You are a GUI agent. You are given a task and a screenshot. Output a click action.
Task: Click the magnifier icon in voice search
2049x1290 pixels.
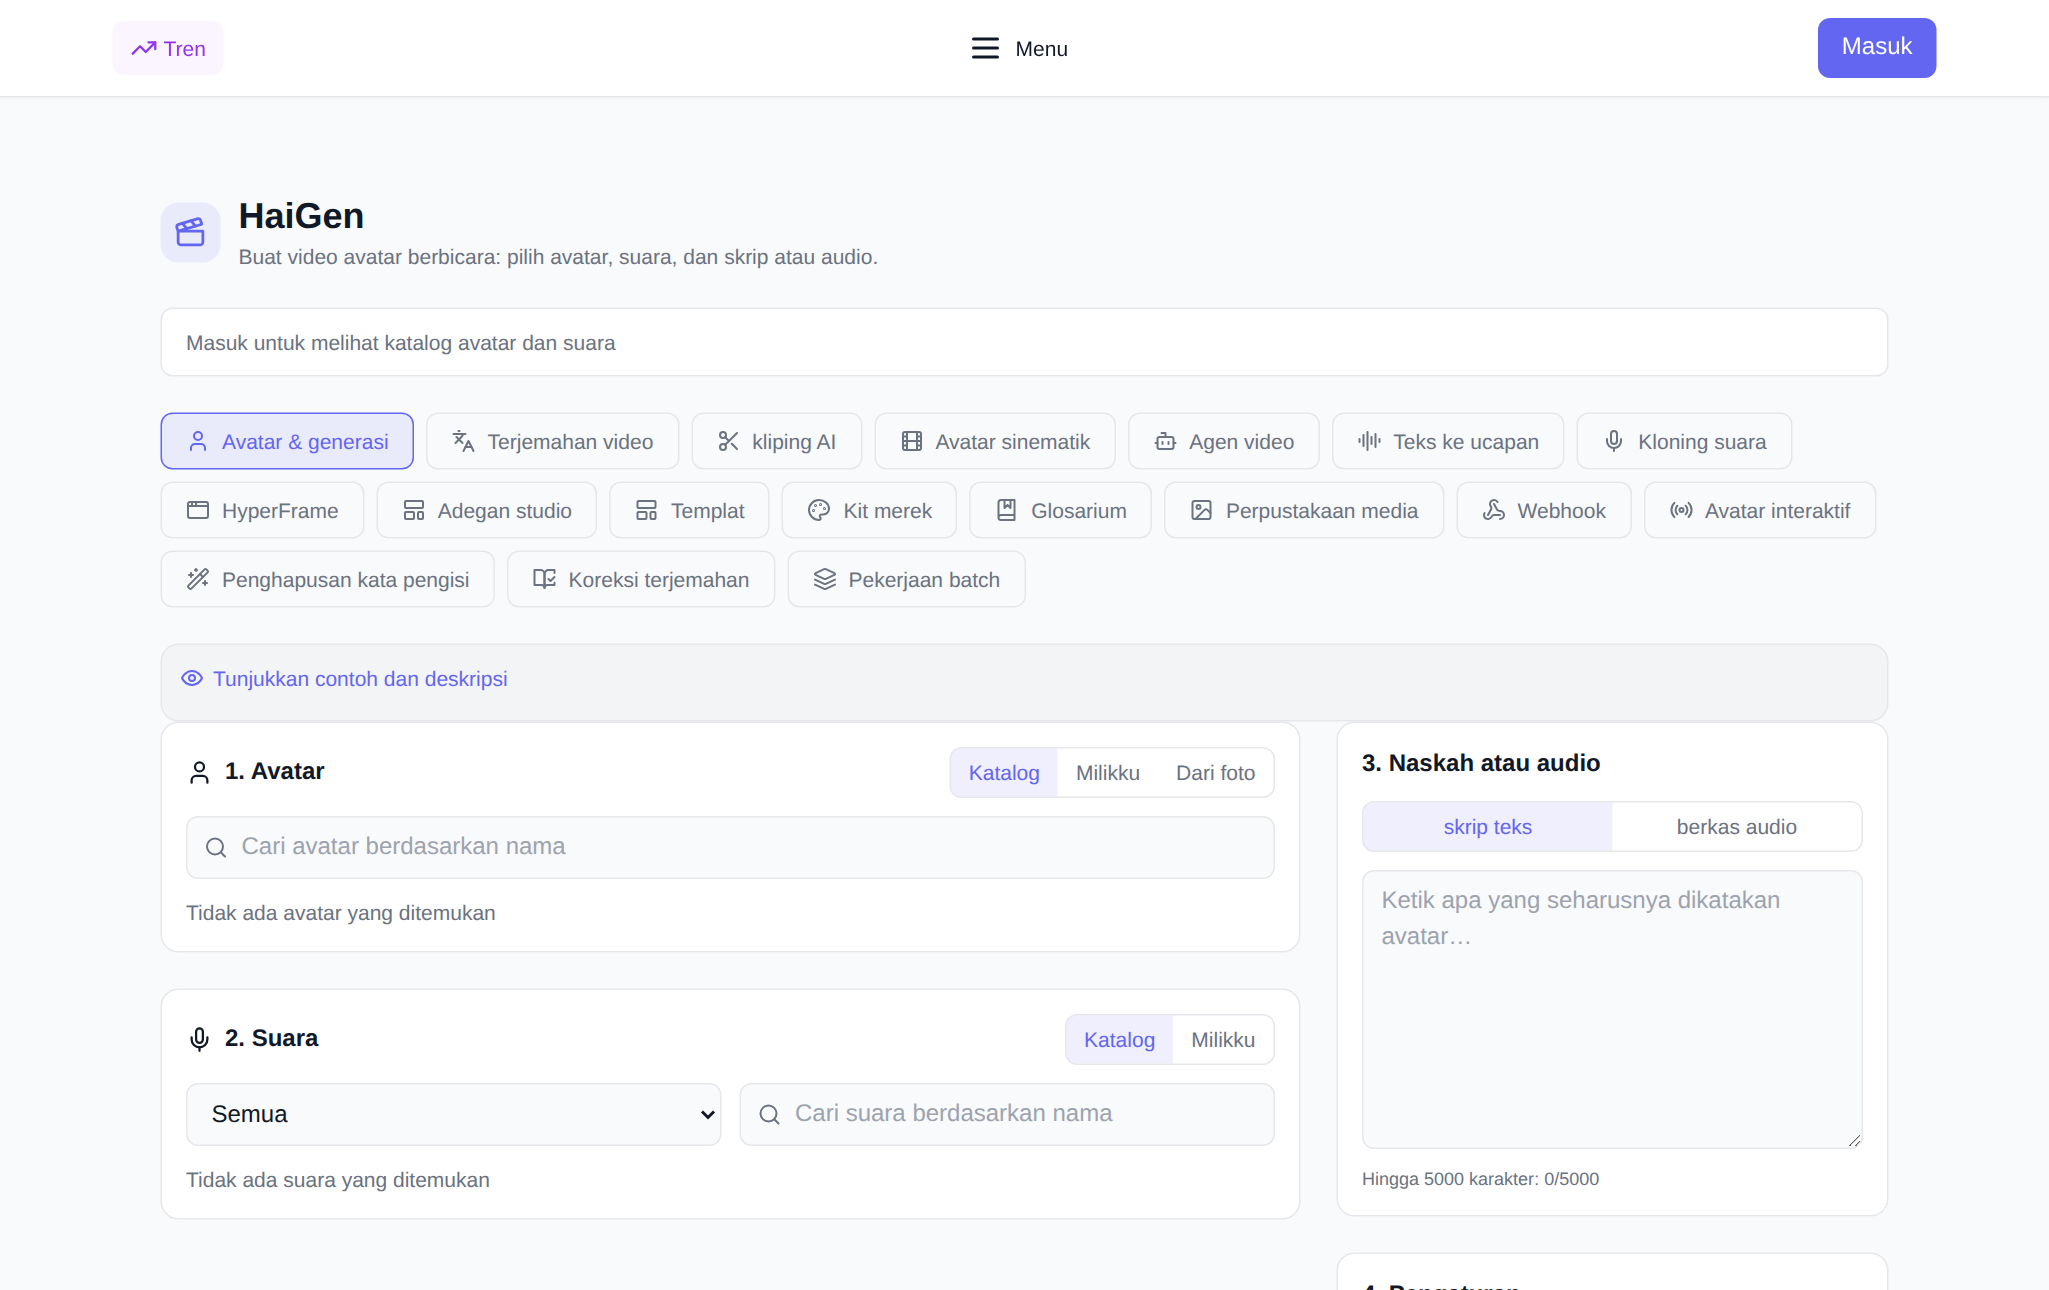coord(769,1115)
